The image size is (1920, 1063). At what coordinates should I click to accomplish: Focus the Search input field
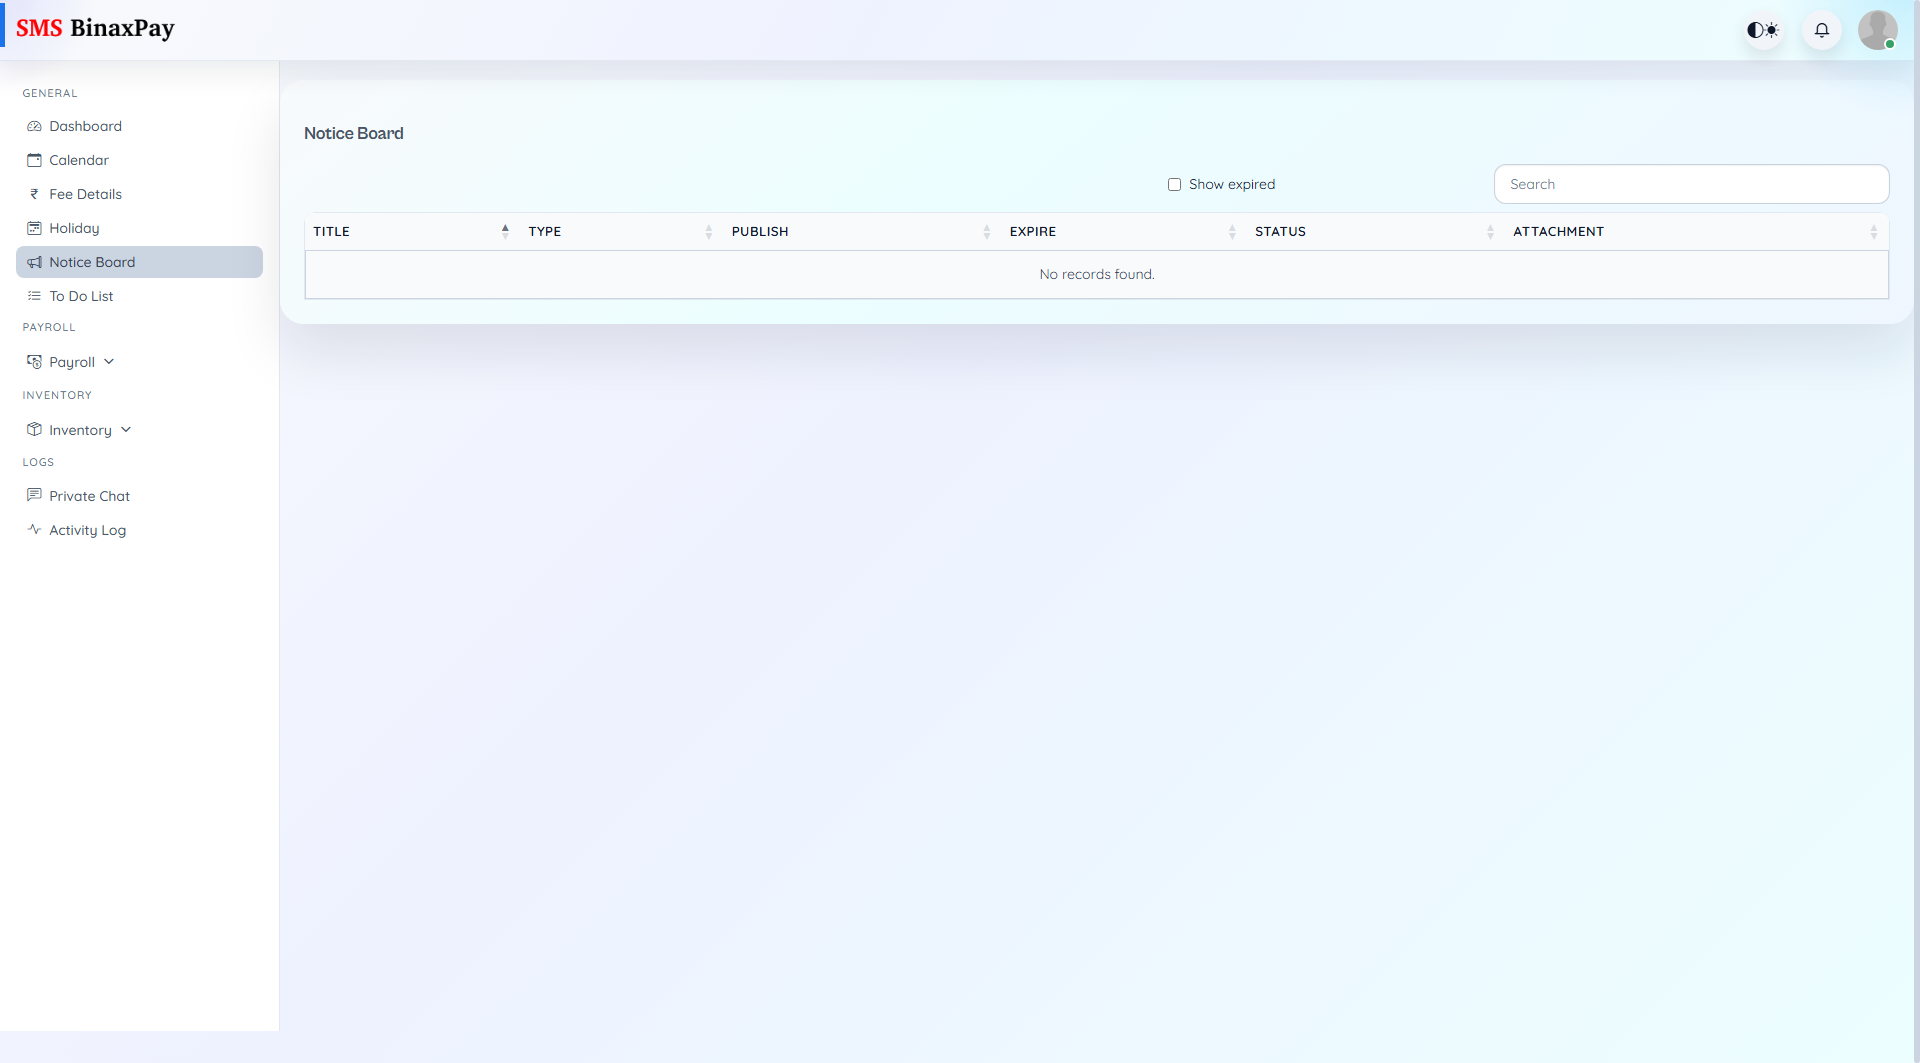pyautogui.click(x=1690, y=184)
